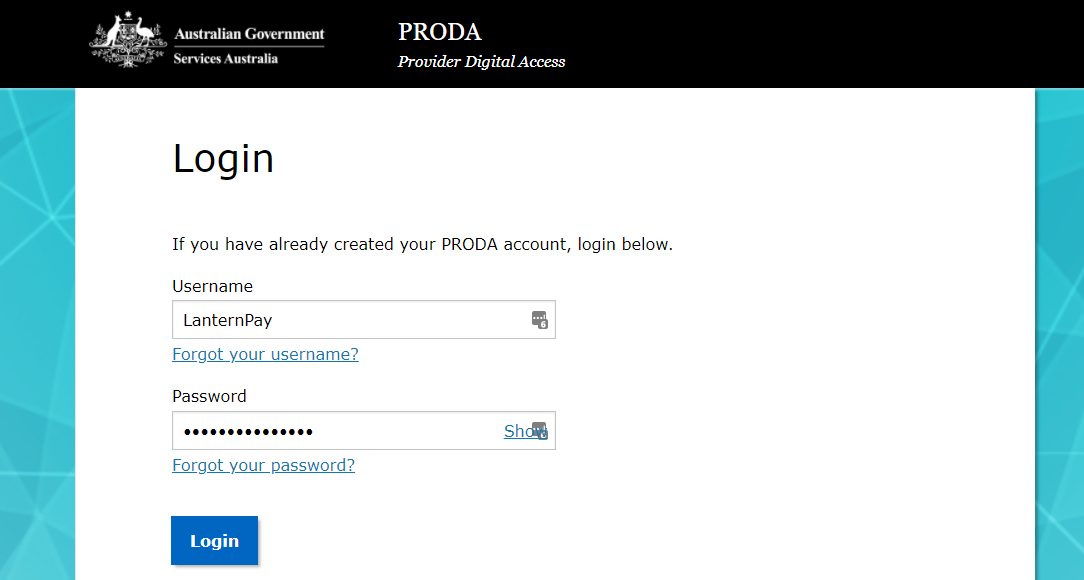Click the Australian Government coat of arms emblem
1084x580 pixels.
pyautogui.click(x=127, y=41)
